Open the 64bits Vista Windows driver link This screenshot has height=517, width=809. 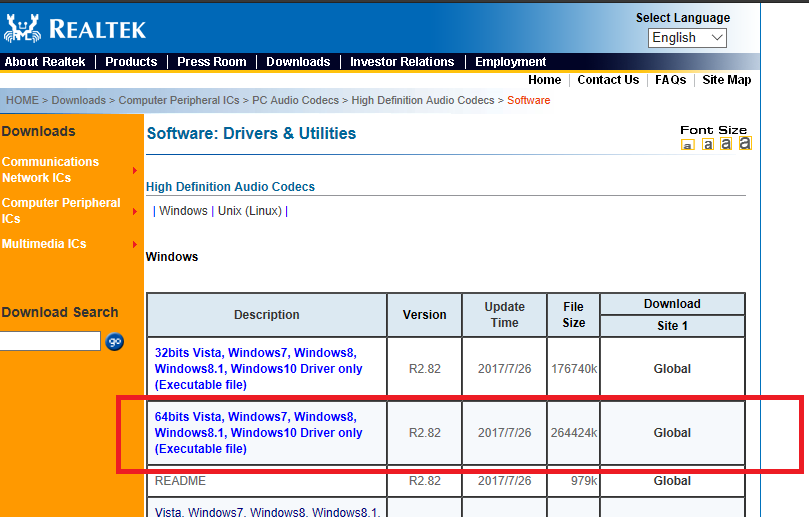tap(258, 433)
